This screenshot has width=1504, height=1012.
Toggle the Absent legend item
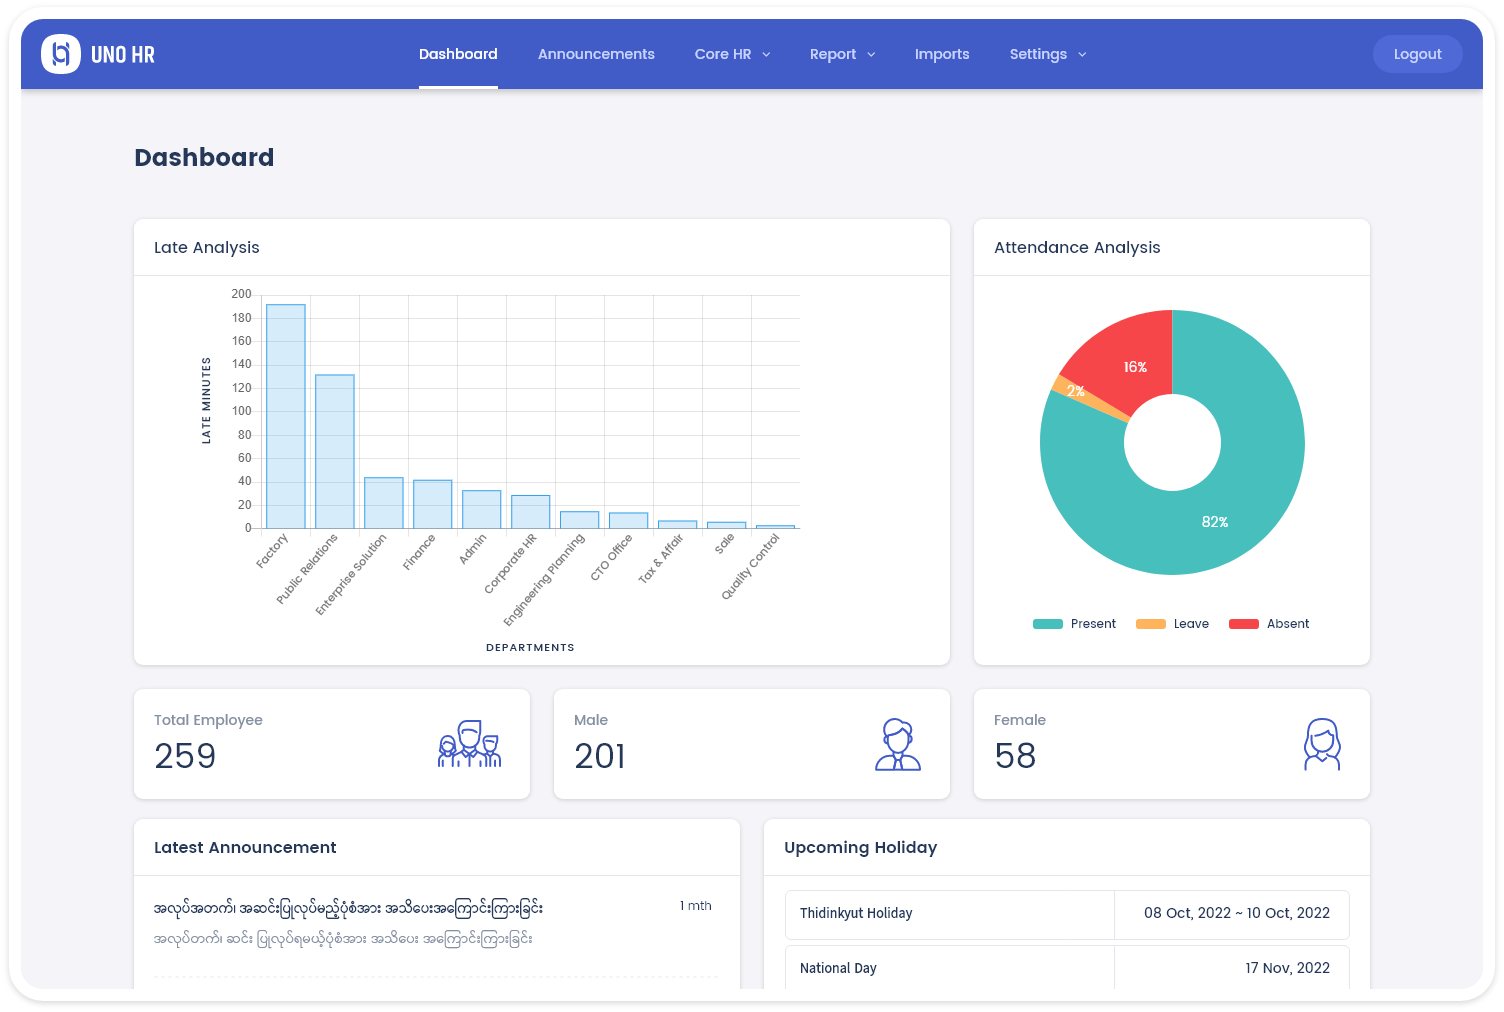1268,624
